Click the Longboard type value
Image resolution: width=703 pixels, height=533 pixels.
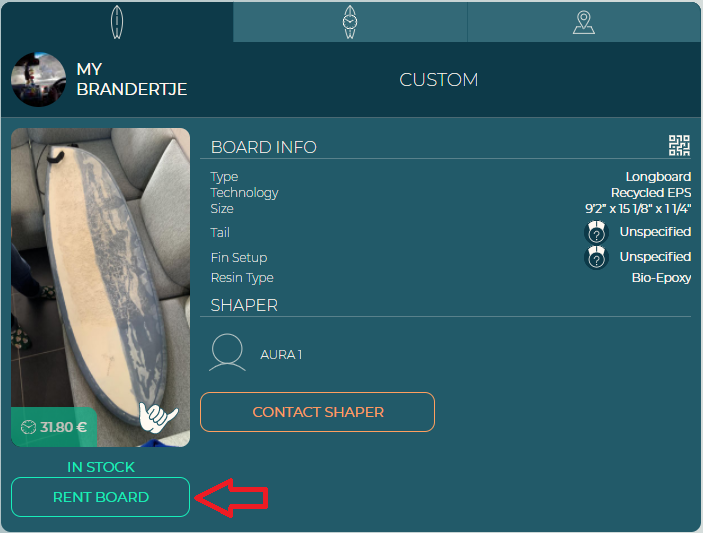click(x=658, y=177)
